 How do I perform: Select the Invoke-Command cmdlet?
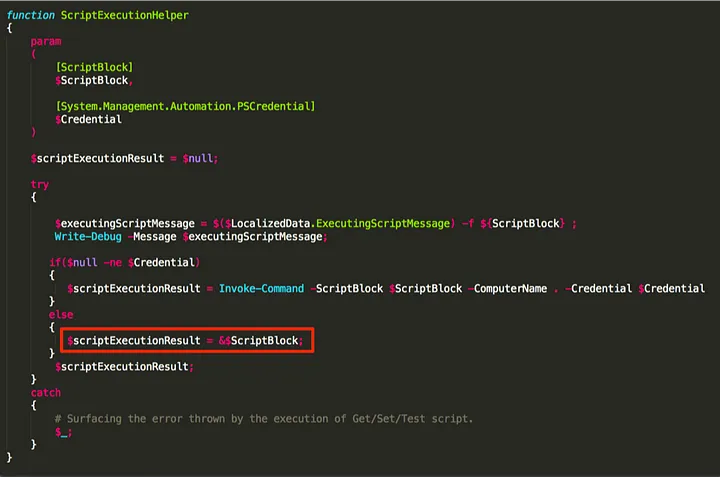coord(262,288)
